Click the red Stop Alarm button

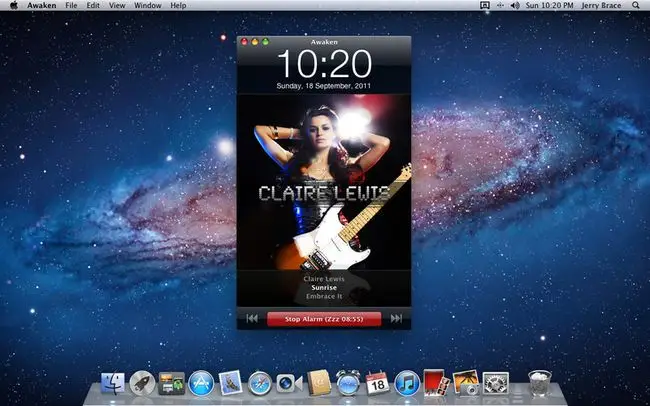(x=324, y=319)
